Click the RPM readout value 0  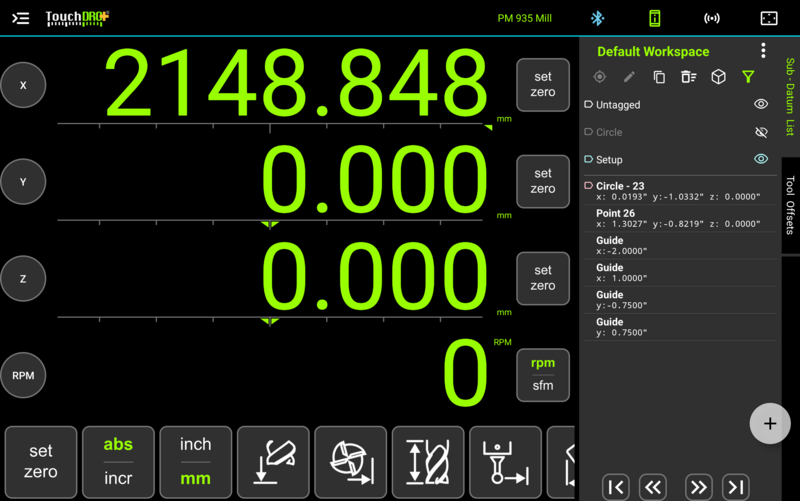(465, 372)
